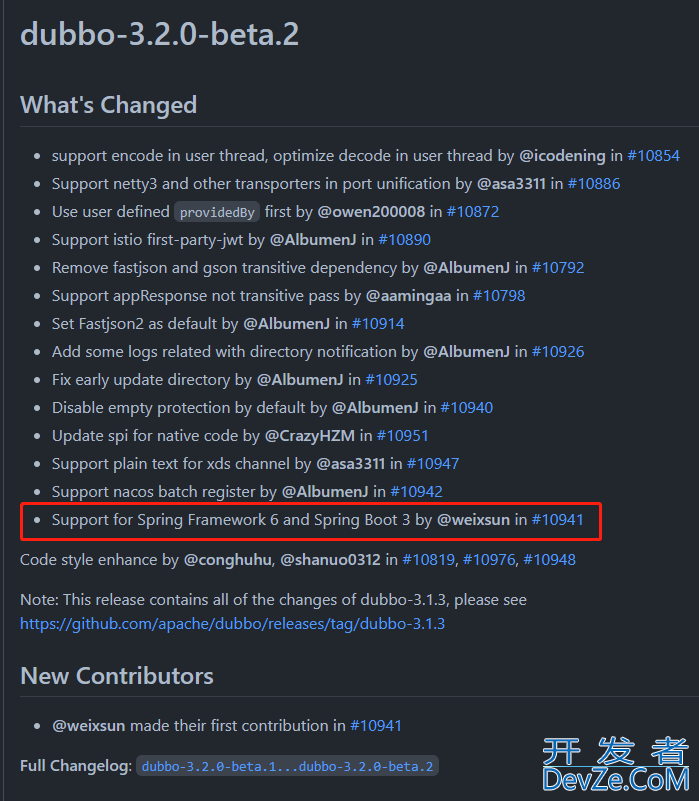Image resolution: width=699 pixels, height=801 pixels.
Task: Open pull request #10914 about Fastjson2
Action: tap(378, 324)
